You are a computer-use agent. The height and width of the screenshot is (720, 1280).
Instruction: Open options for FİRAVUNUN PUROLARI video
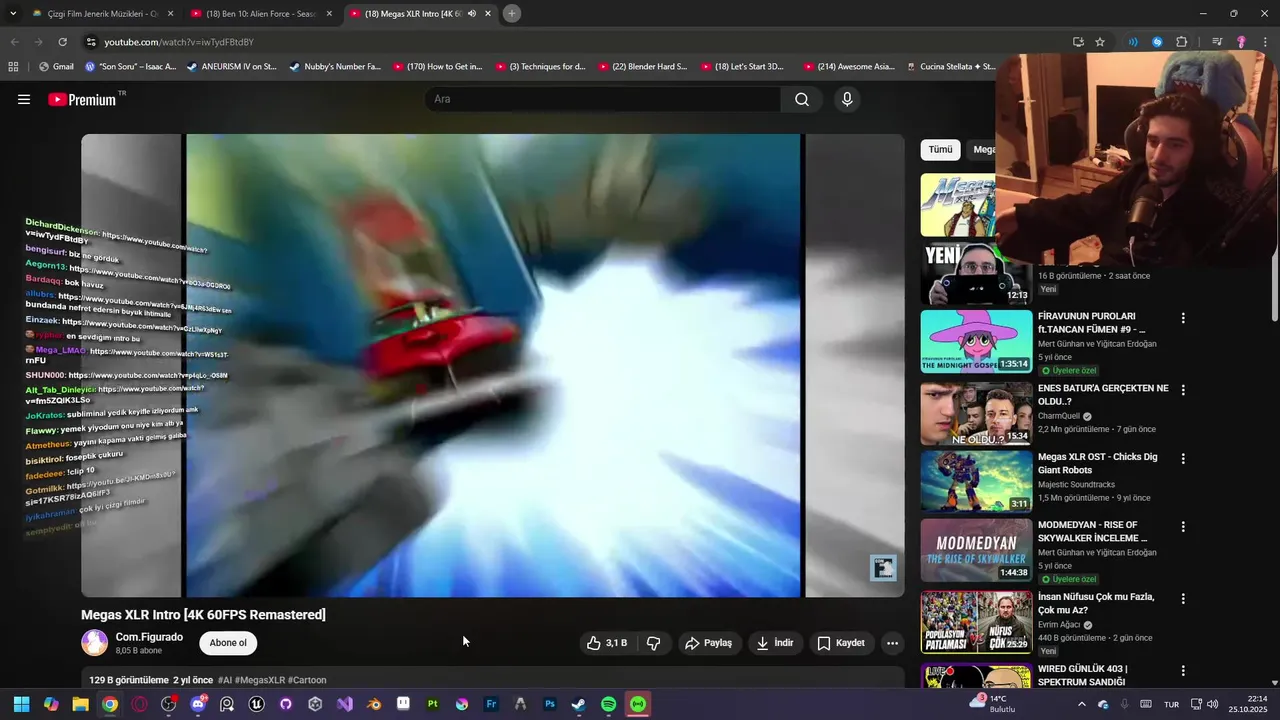[1183, 318]
